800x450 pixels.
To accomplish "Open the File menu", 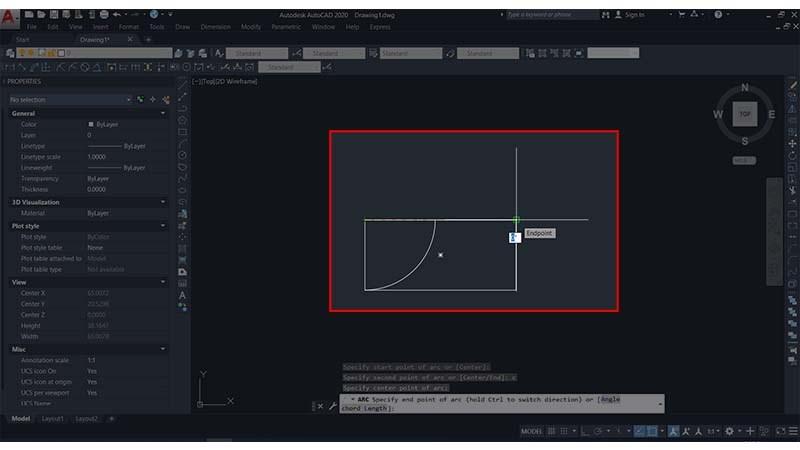I will tap(32, 27).
